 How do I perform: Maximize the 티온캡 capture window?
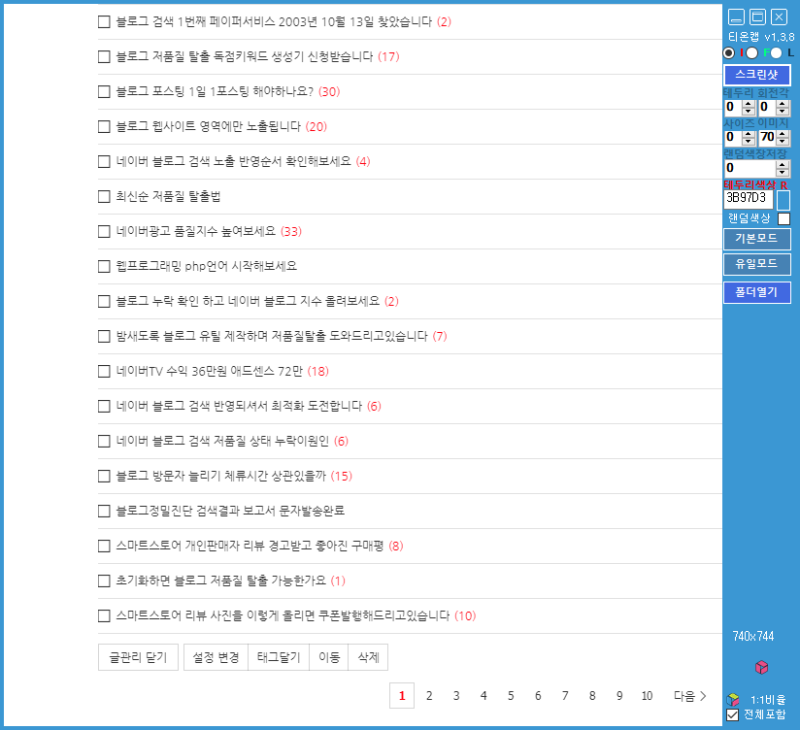tap(758, 17)
